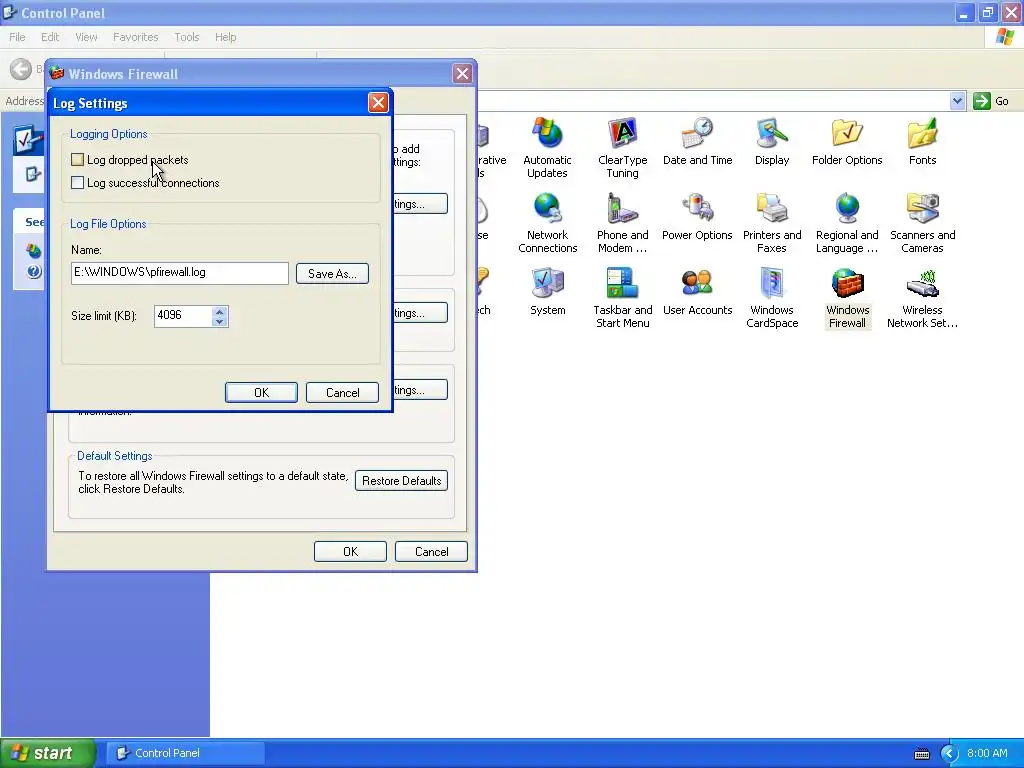1024x768 pixels.
Task: Open the Start menu
Action: pyautogui.click(x=47, y=753)
